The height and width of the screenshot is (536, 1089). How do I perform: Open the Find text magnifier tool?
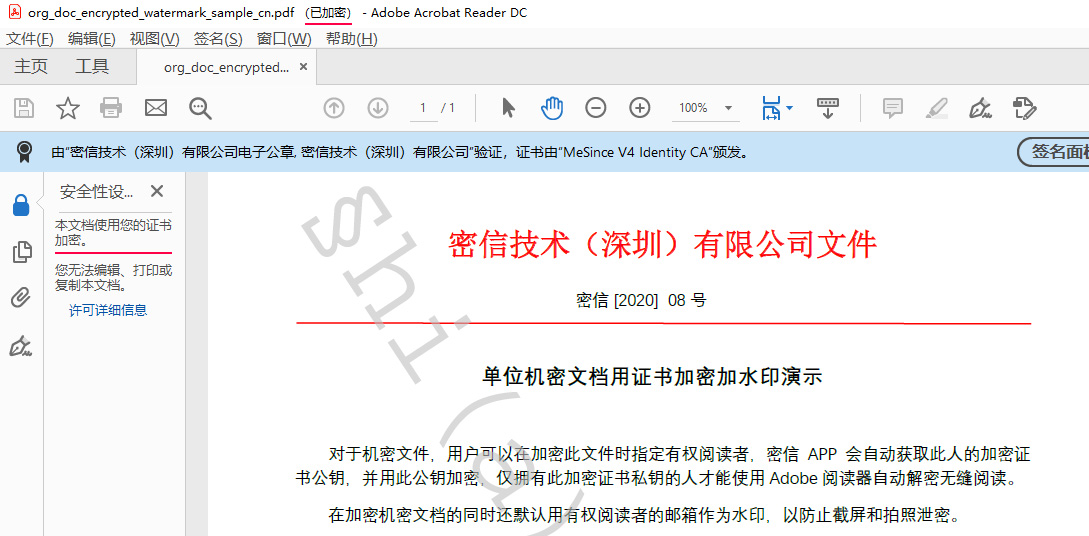200,108
